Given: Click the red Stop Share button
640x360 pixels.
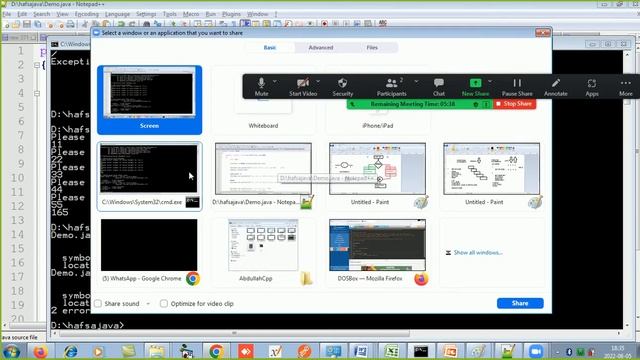Looking at the screenshot, I should pyautogui.click(x=514, y=104).
